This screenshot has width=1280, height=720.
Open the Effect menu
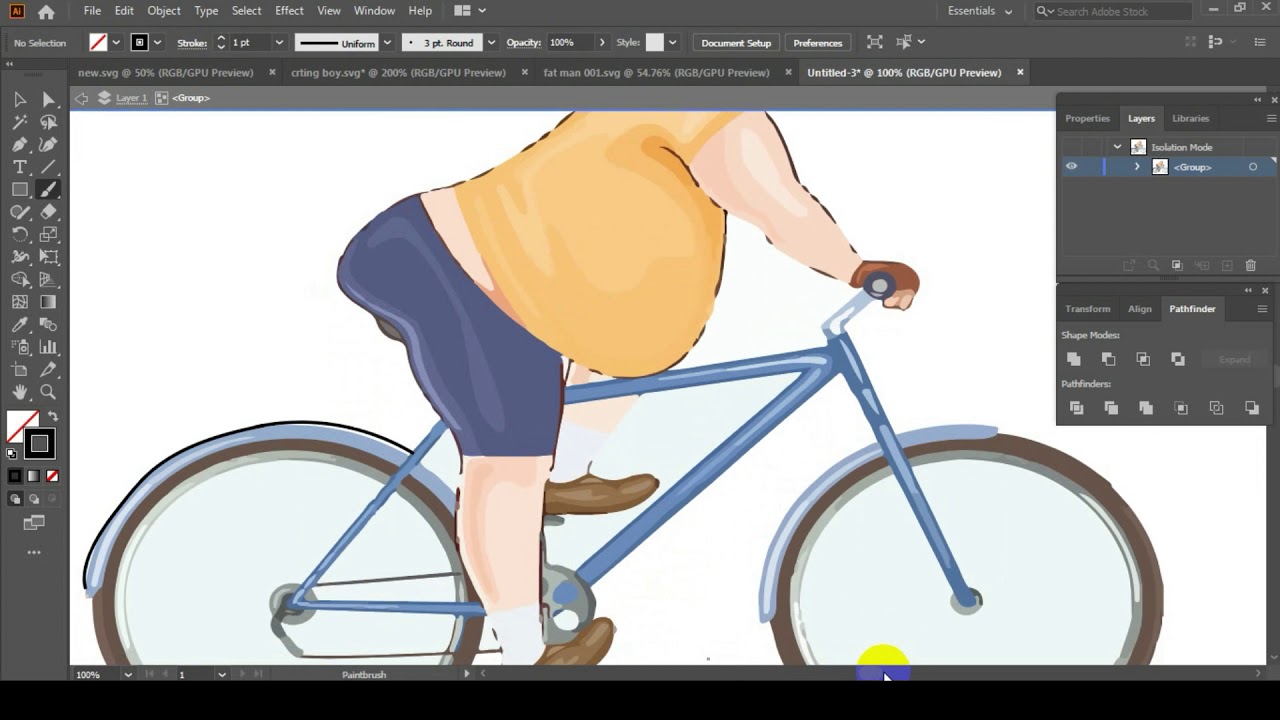(289, 11)
